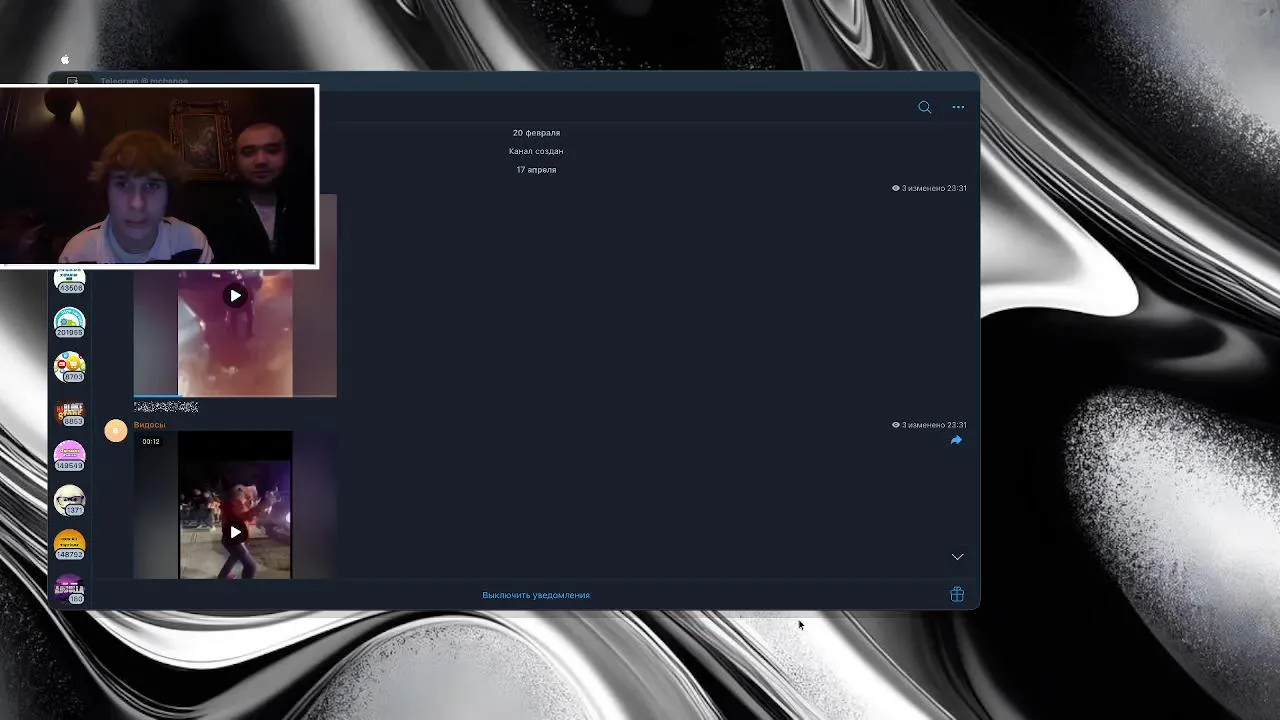This screenshot has width=1280, height=720.
Task: Click the view count of the upper post
Action: [x=897, y=188]
